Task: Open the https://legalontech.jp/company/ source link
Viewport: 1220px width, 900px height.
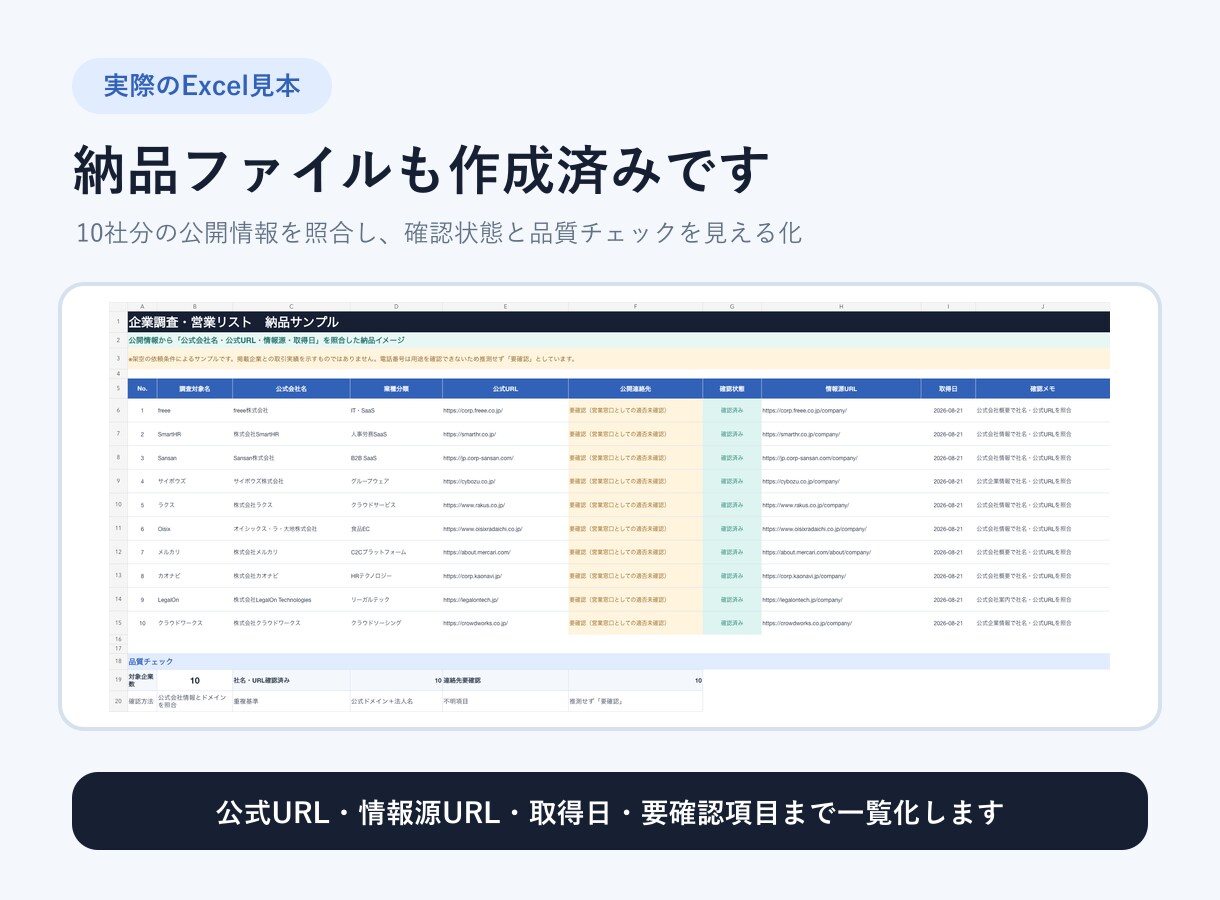Action: click(802, 600)
